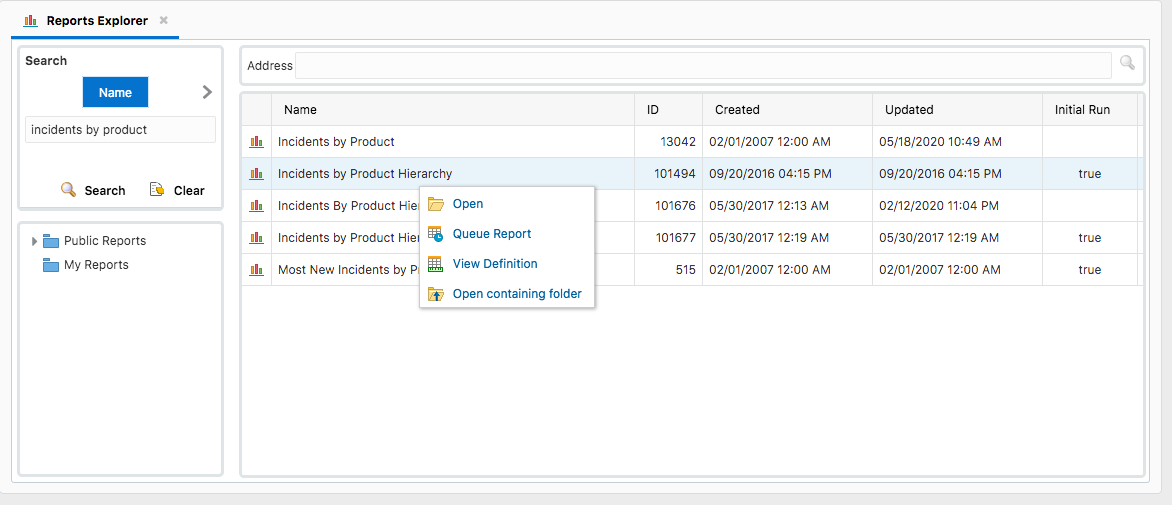Clear the search criteria
Screen dimensions: 1172x505
click(178, 190)
